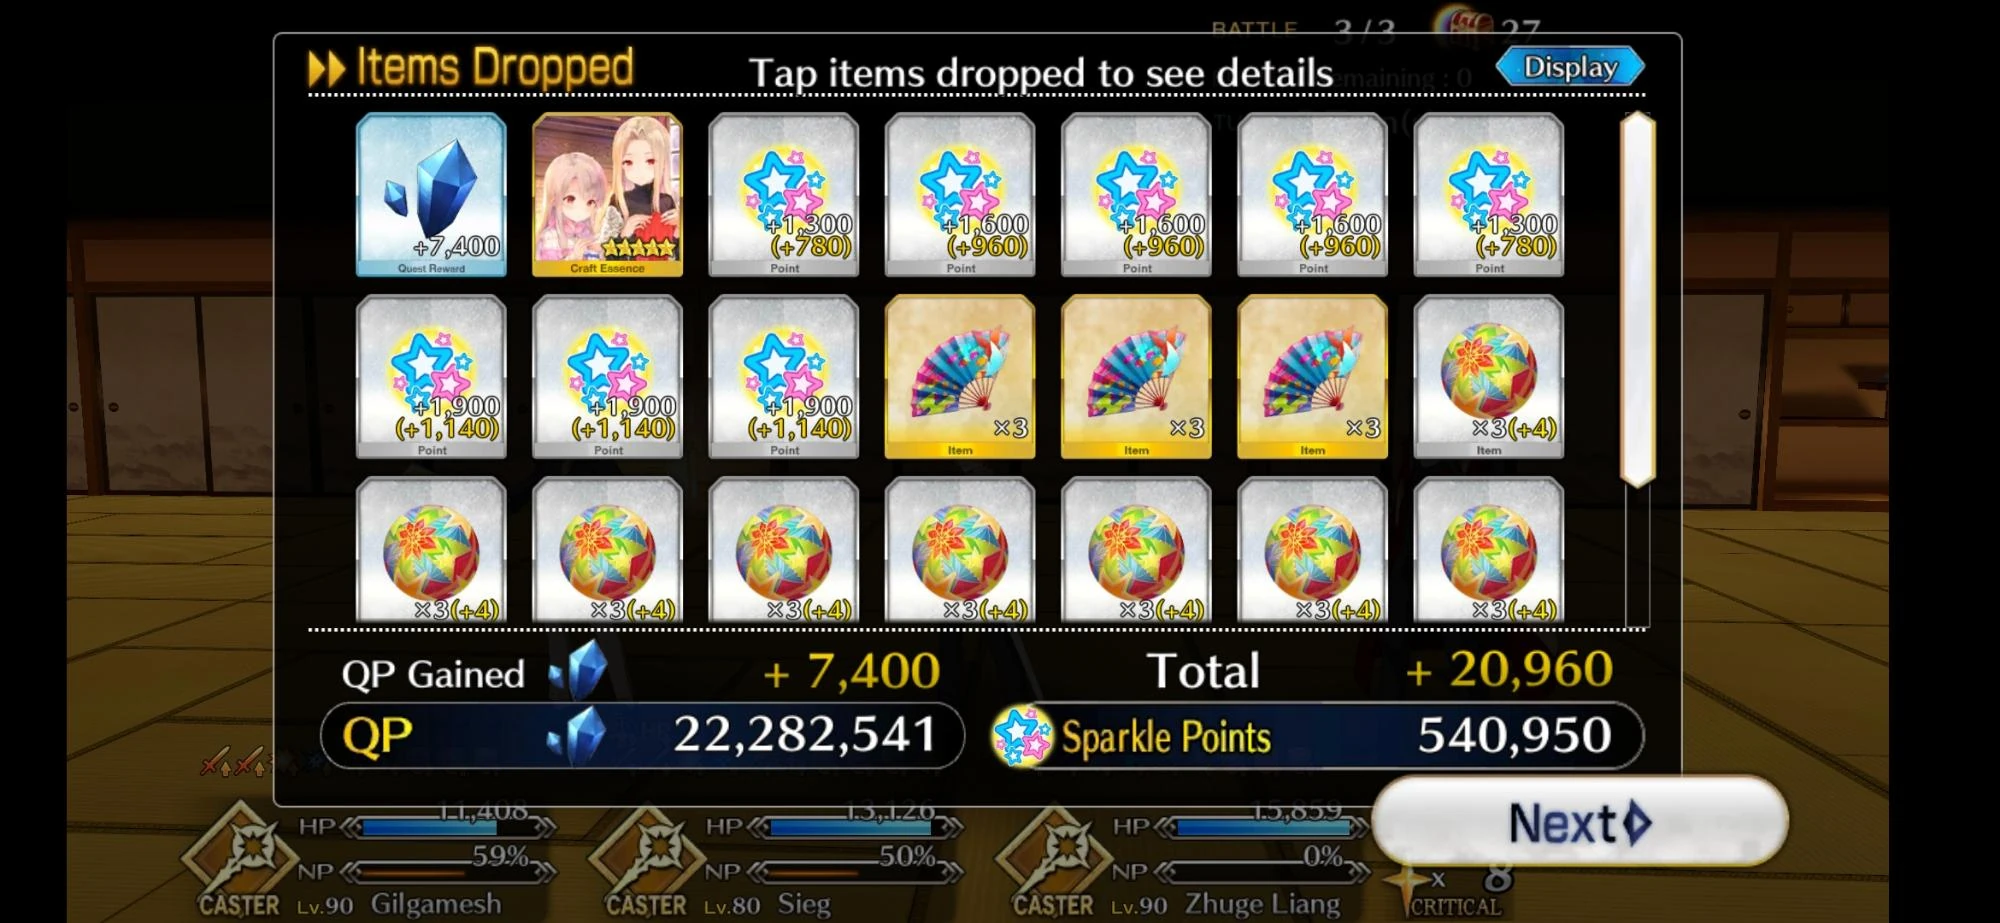Tap the middle golden fan item
Screen dimensions: 2000x923
1136,377
